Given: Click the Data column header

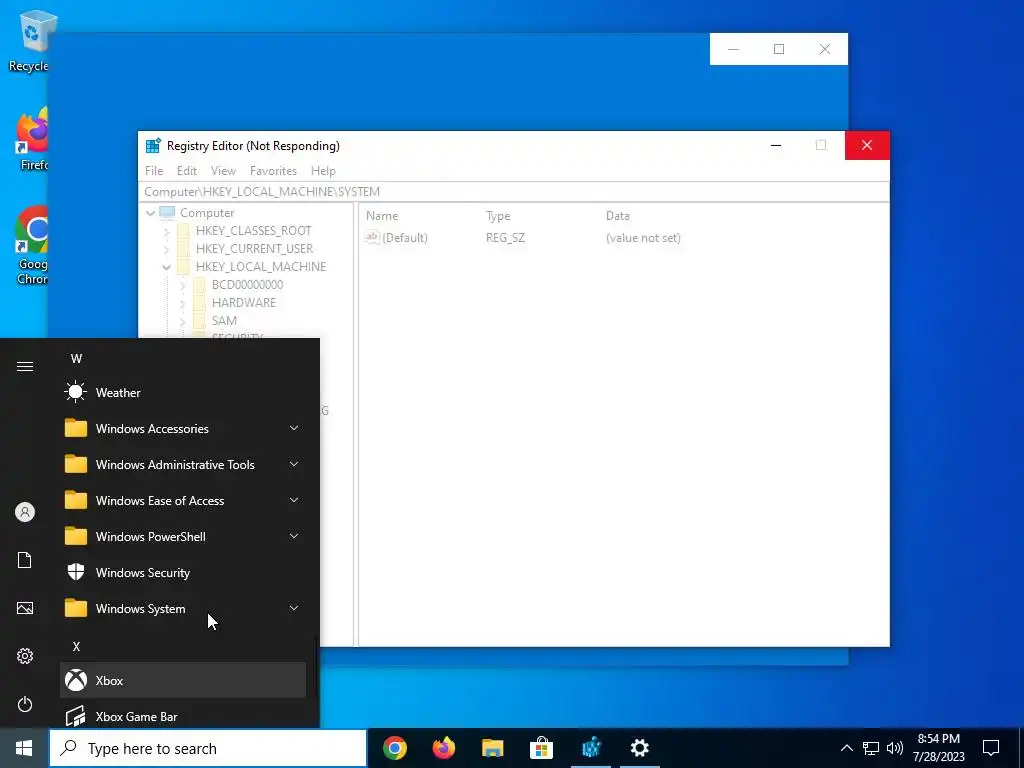Looking at the screenshot, I should point(618,216).
